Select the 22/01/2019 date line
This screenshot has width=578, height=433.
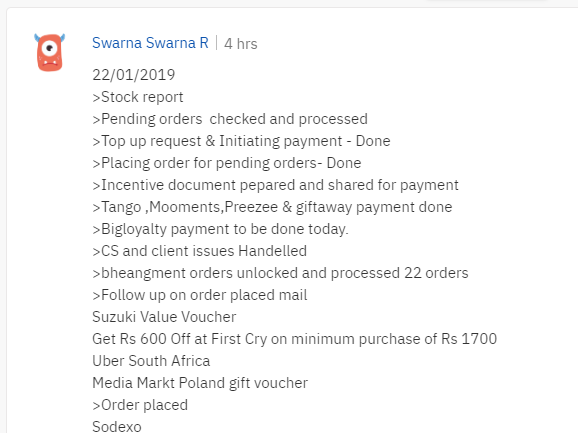pos(133,75)
